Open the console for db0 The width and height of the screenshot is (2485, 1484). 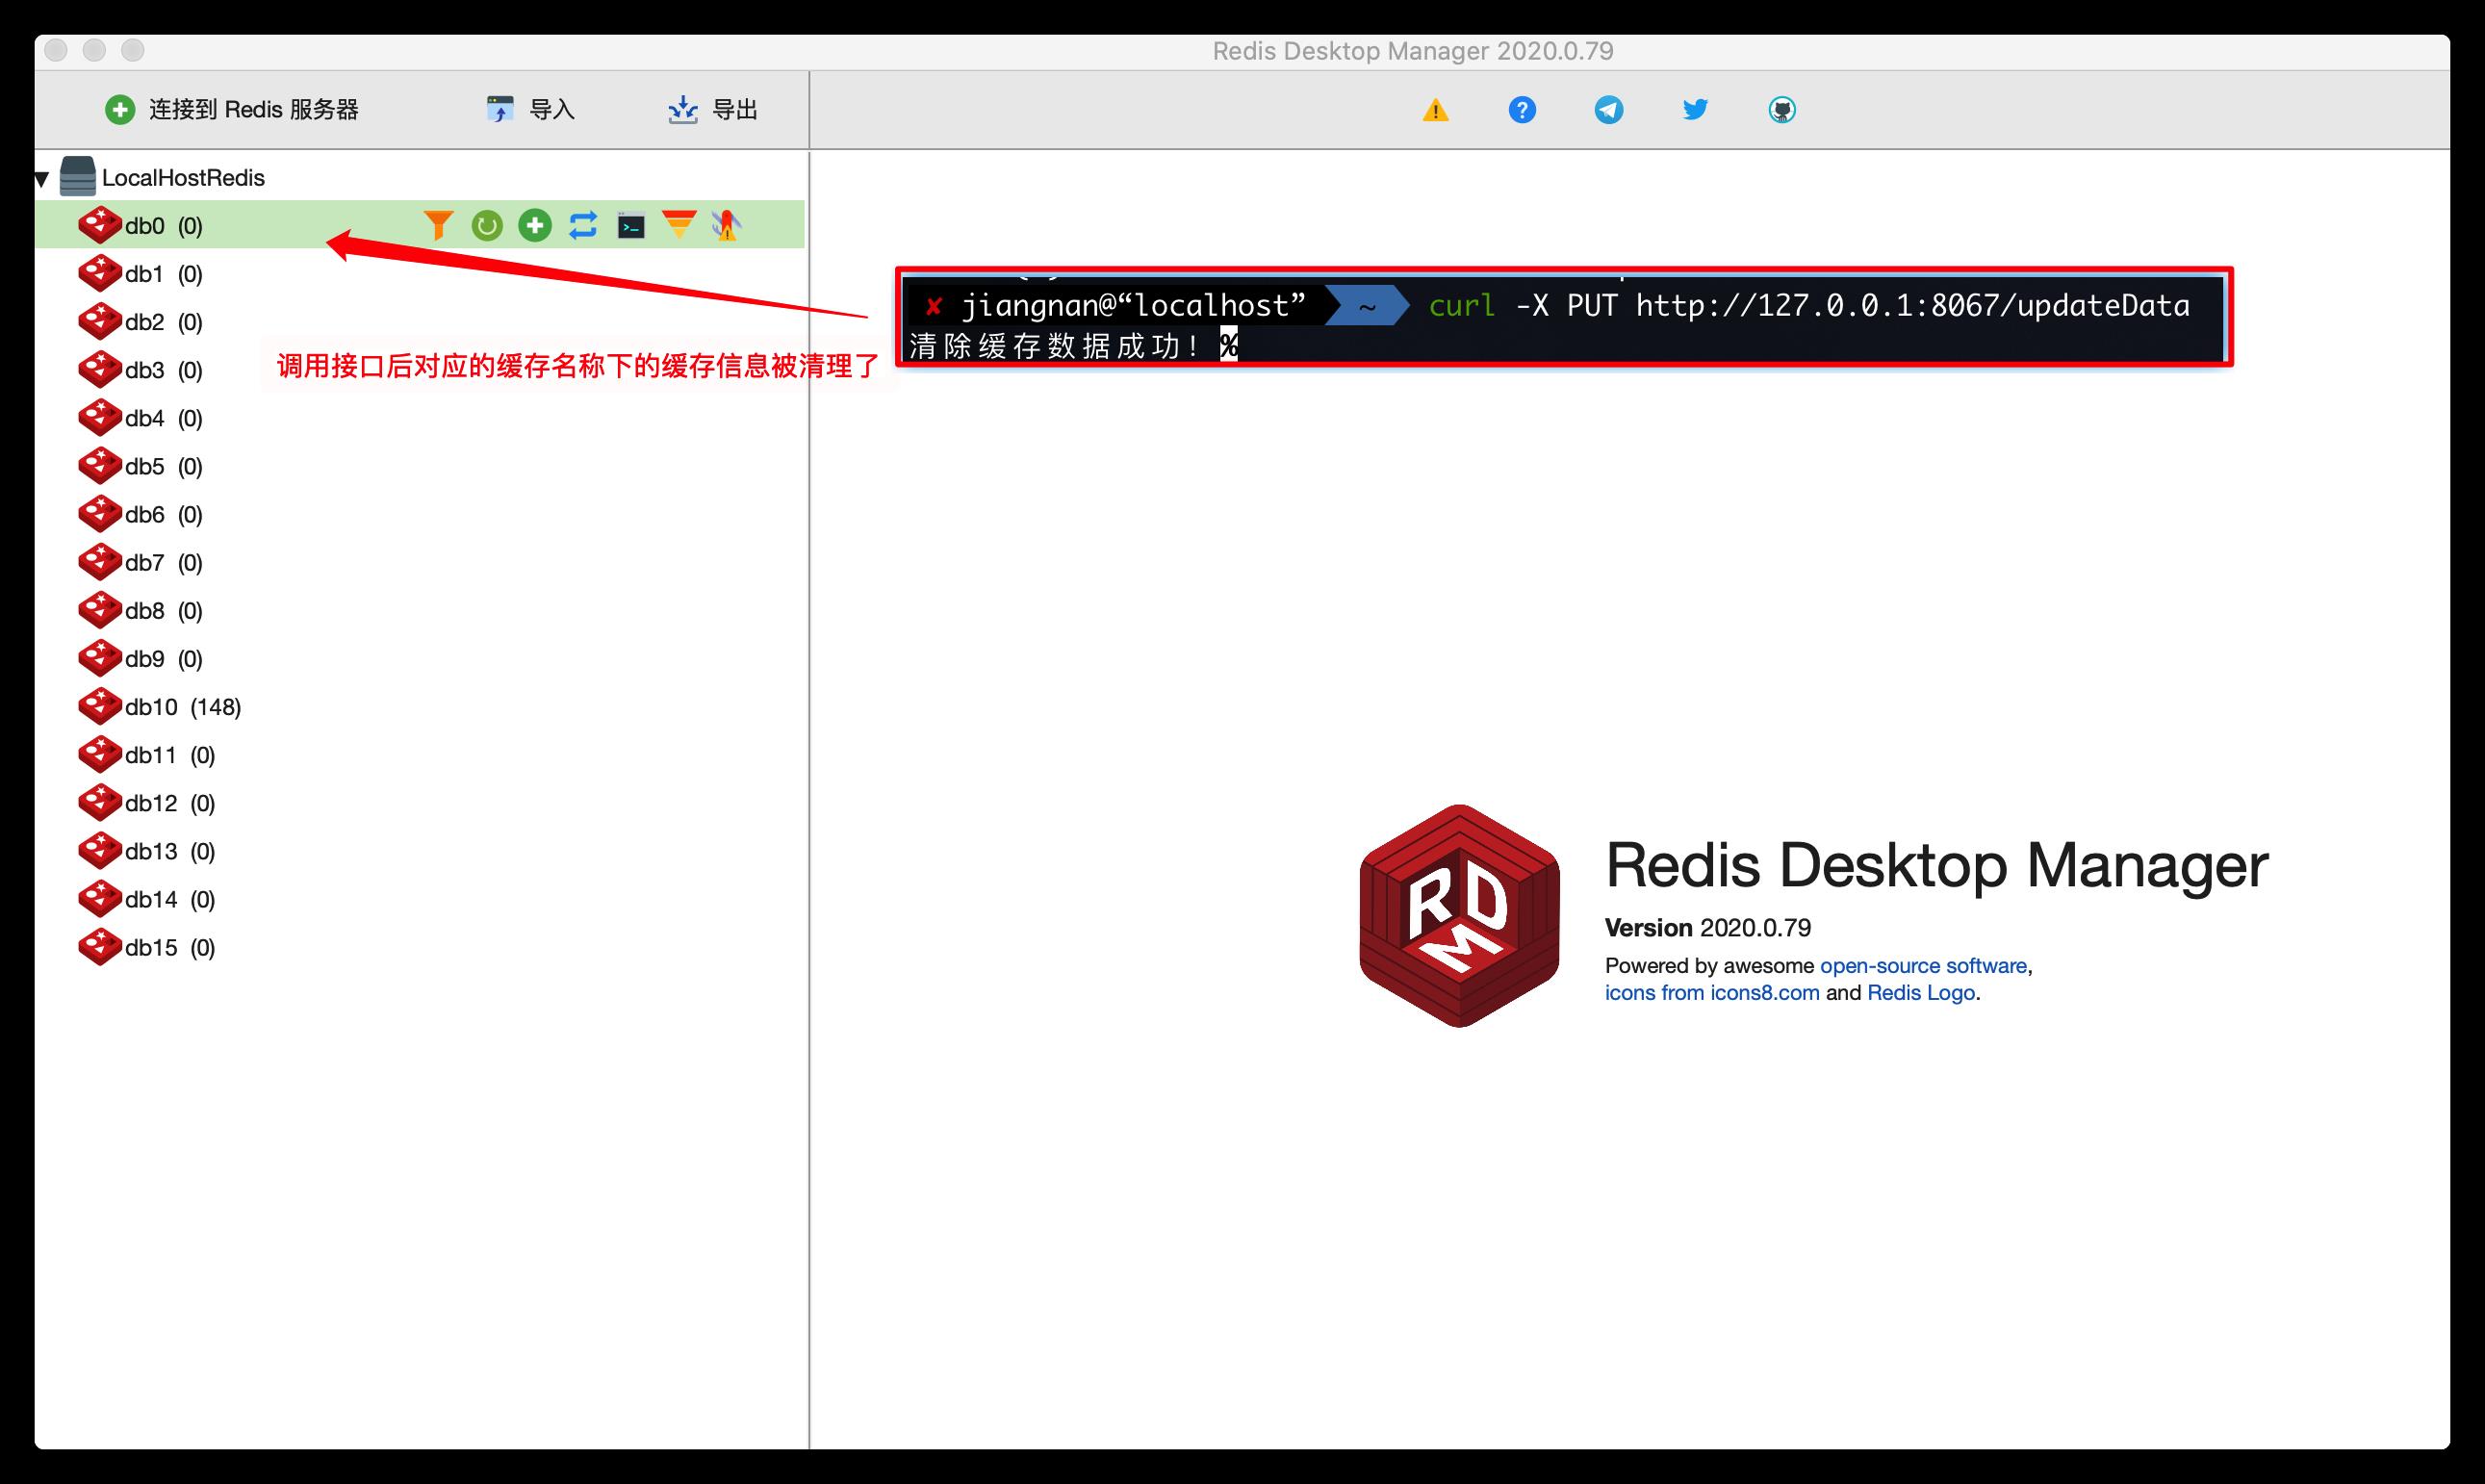coord(631,226)
